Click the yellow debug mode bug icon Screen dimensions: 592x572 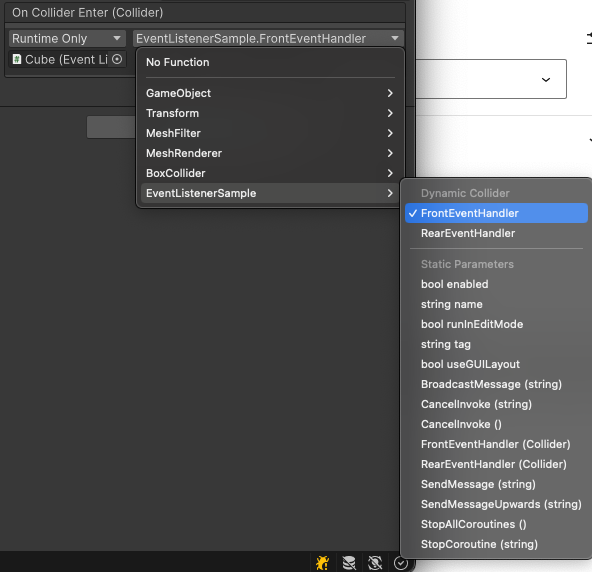pyautogui.click(x=322, y=563)
